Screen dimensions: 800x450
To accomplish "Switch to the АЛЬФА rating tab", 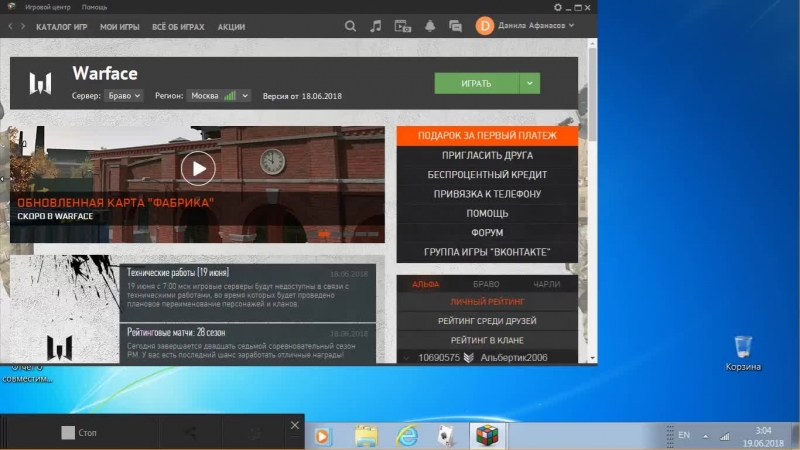I will (x=426, y=284).
